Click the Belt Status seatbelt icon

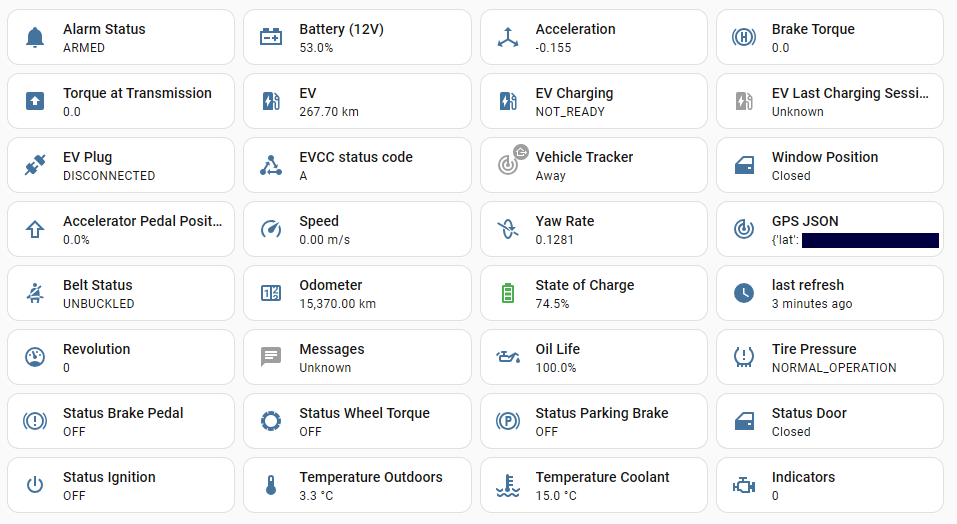(x=35, y=294)
